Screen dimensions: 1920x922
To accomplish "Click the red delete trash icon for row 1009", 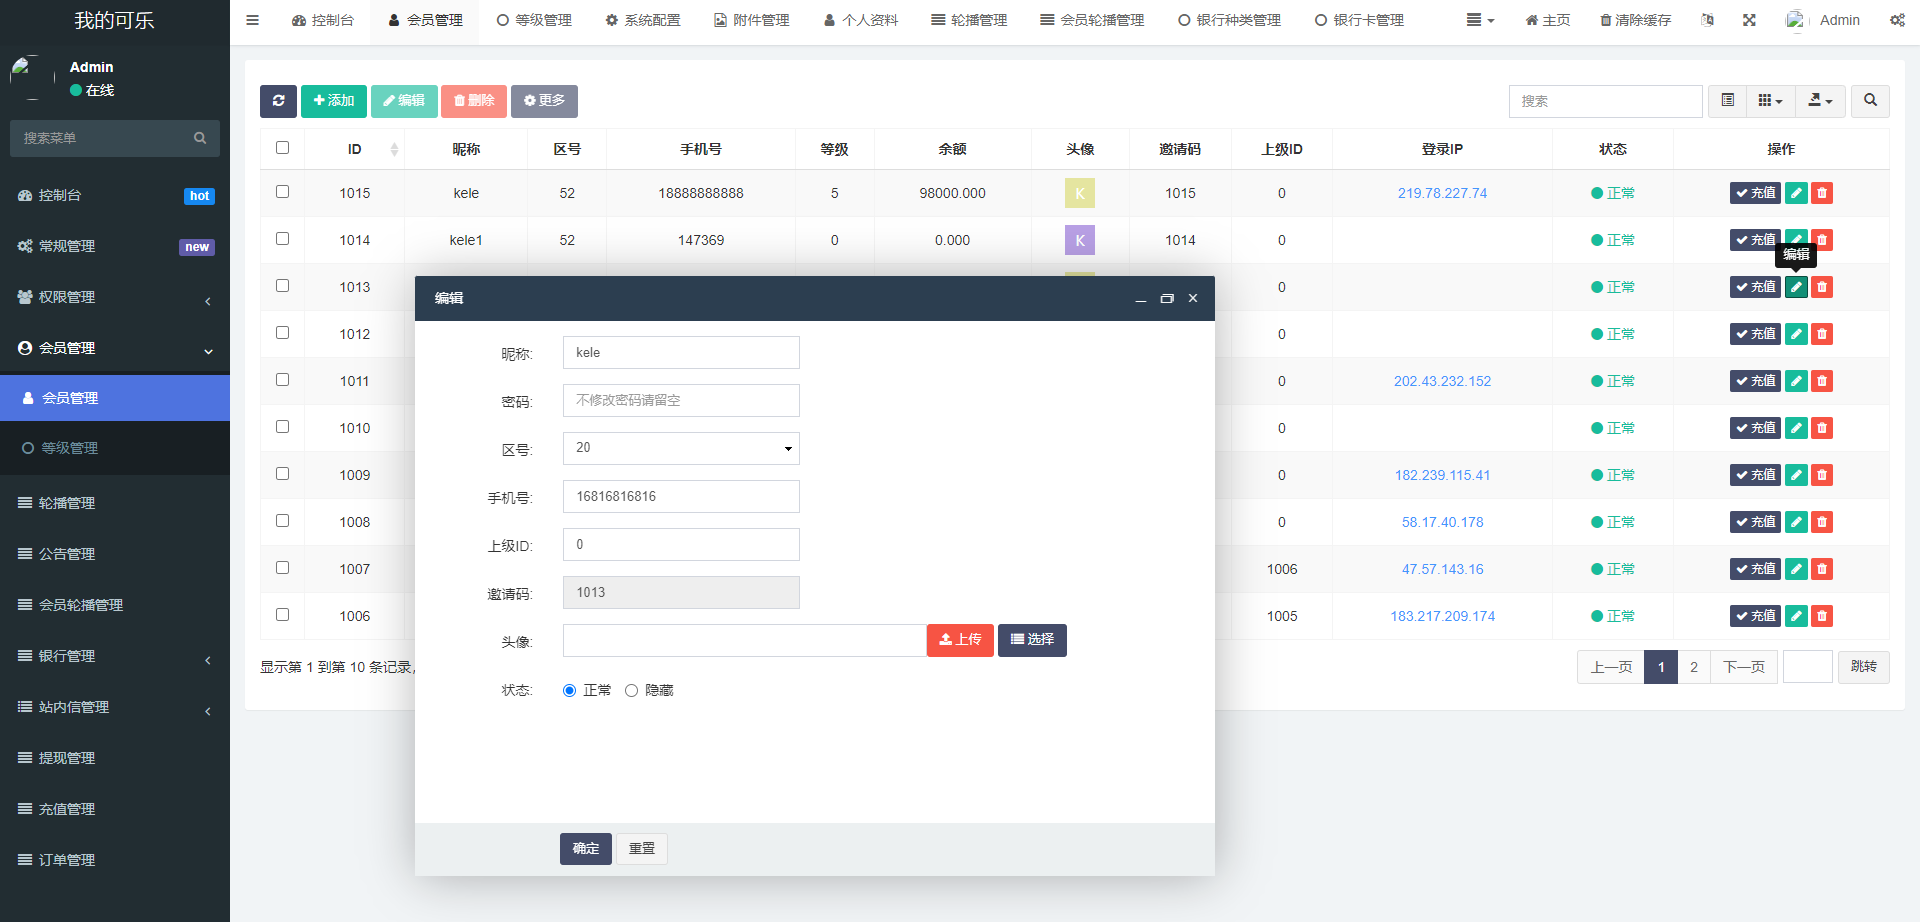I will [x=1822, y=475].
